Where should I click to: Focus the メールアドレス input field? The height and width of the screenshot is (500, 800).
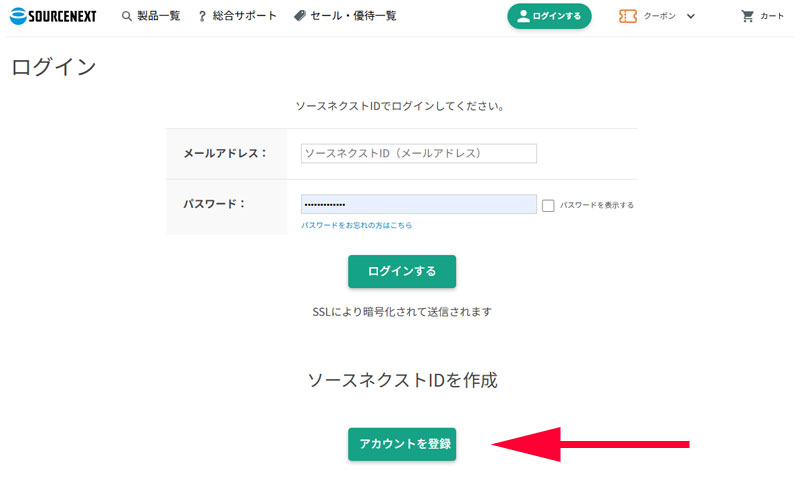pos(418,153)
